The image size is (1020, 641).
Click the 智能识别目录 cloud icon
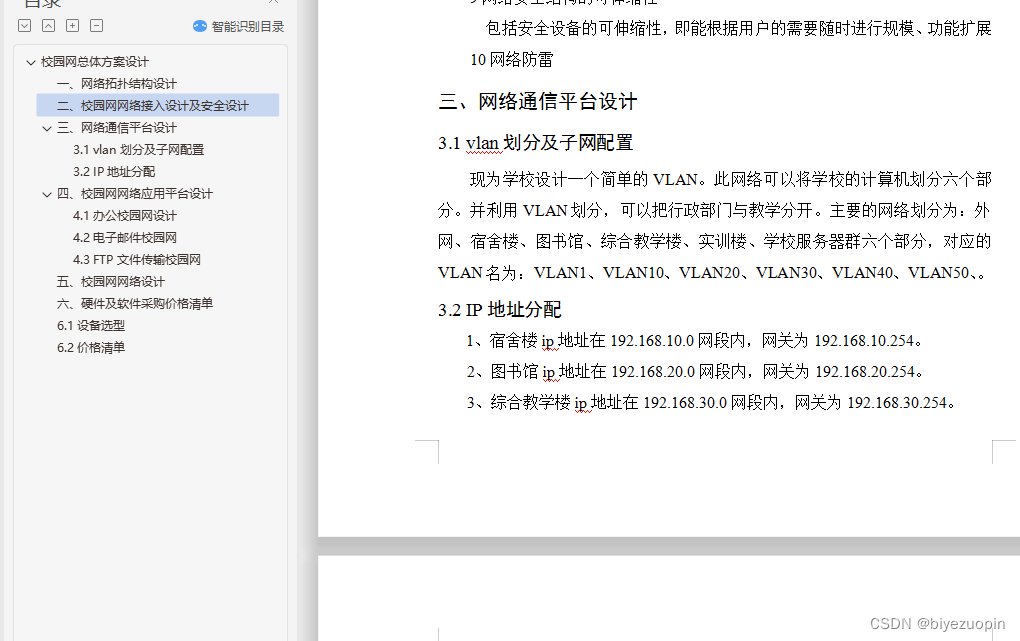pyautogui.click(x=200, y=26)
